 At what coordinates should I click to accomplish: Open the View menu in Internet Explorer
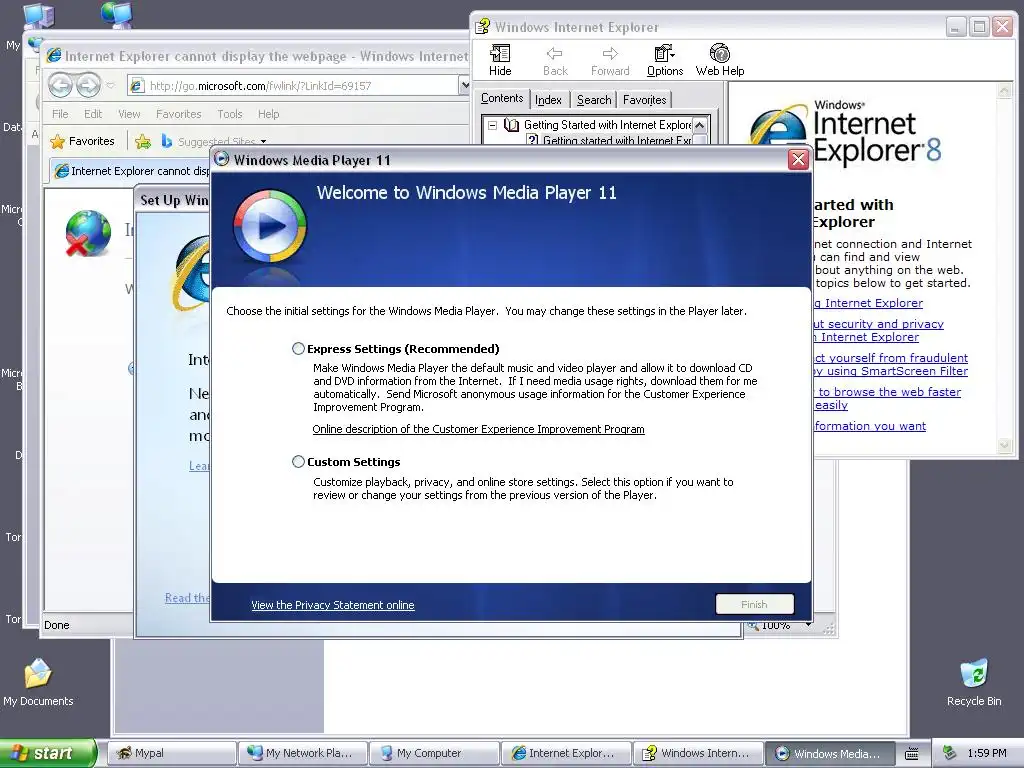[x=129, y=114]
